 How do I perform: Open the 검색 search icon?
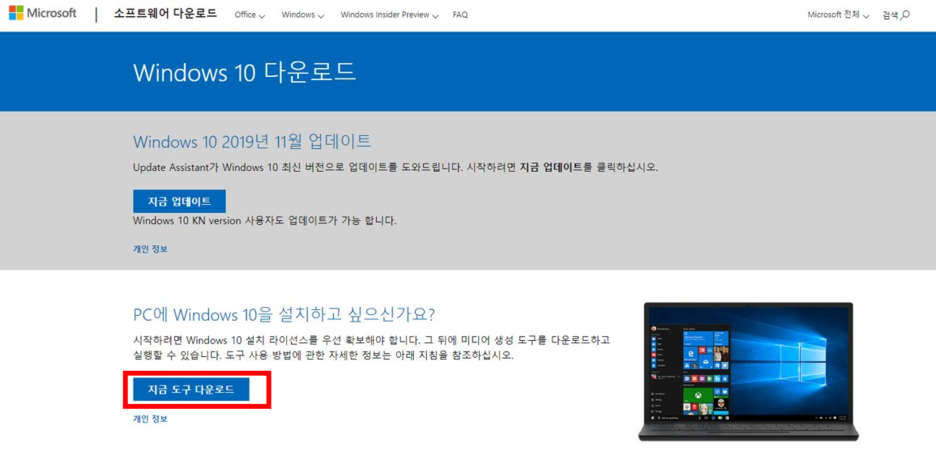click(x=896, y=15)
